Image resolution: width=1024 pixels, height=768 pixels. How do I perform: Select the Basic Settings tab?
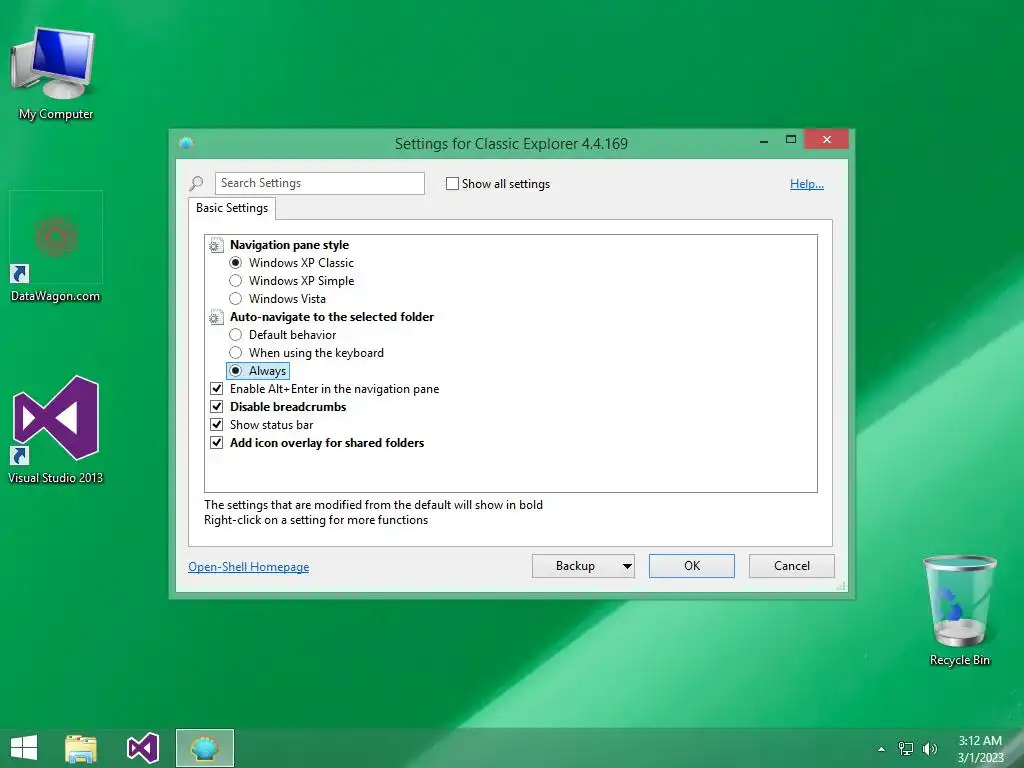pyautogui.click(x=232, y=208)
